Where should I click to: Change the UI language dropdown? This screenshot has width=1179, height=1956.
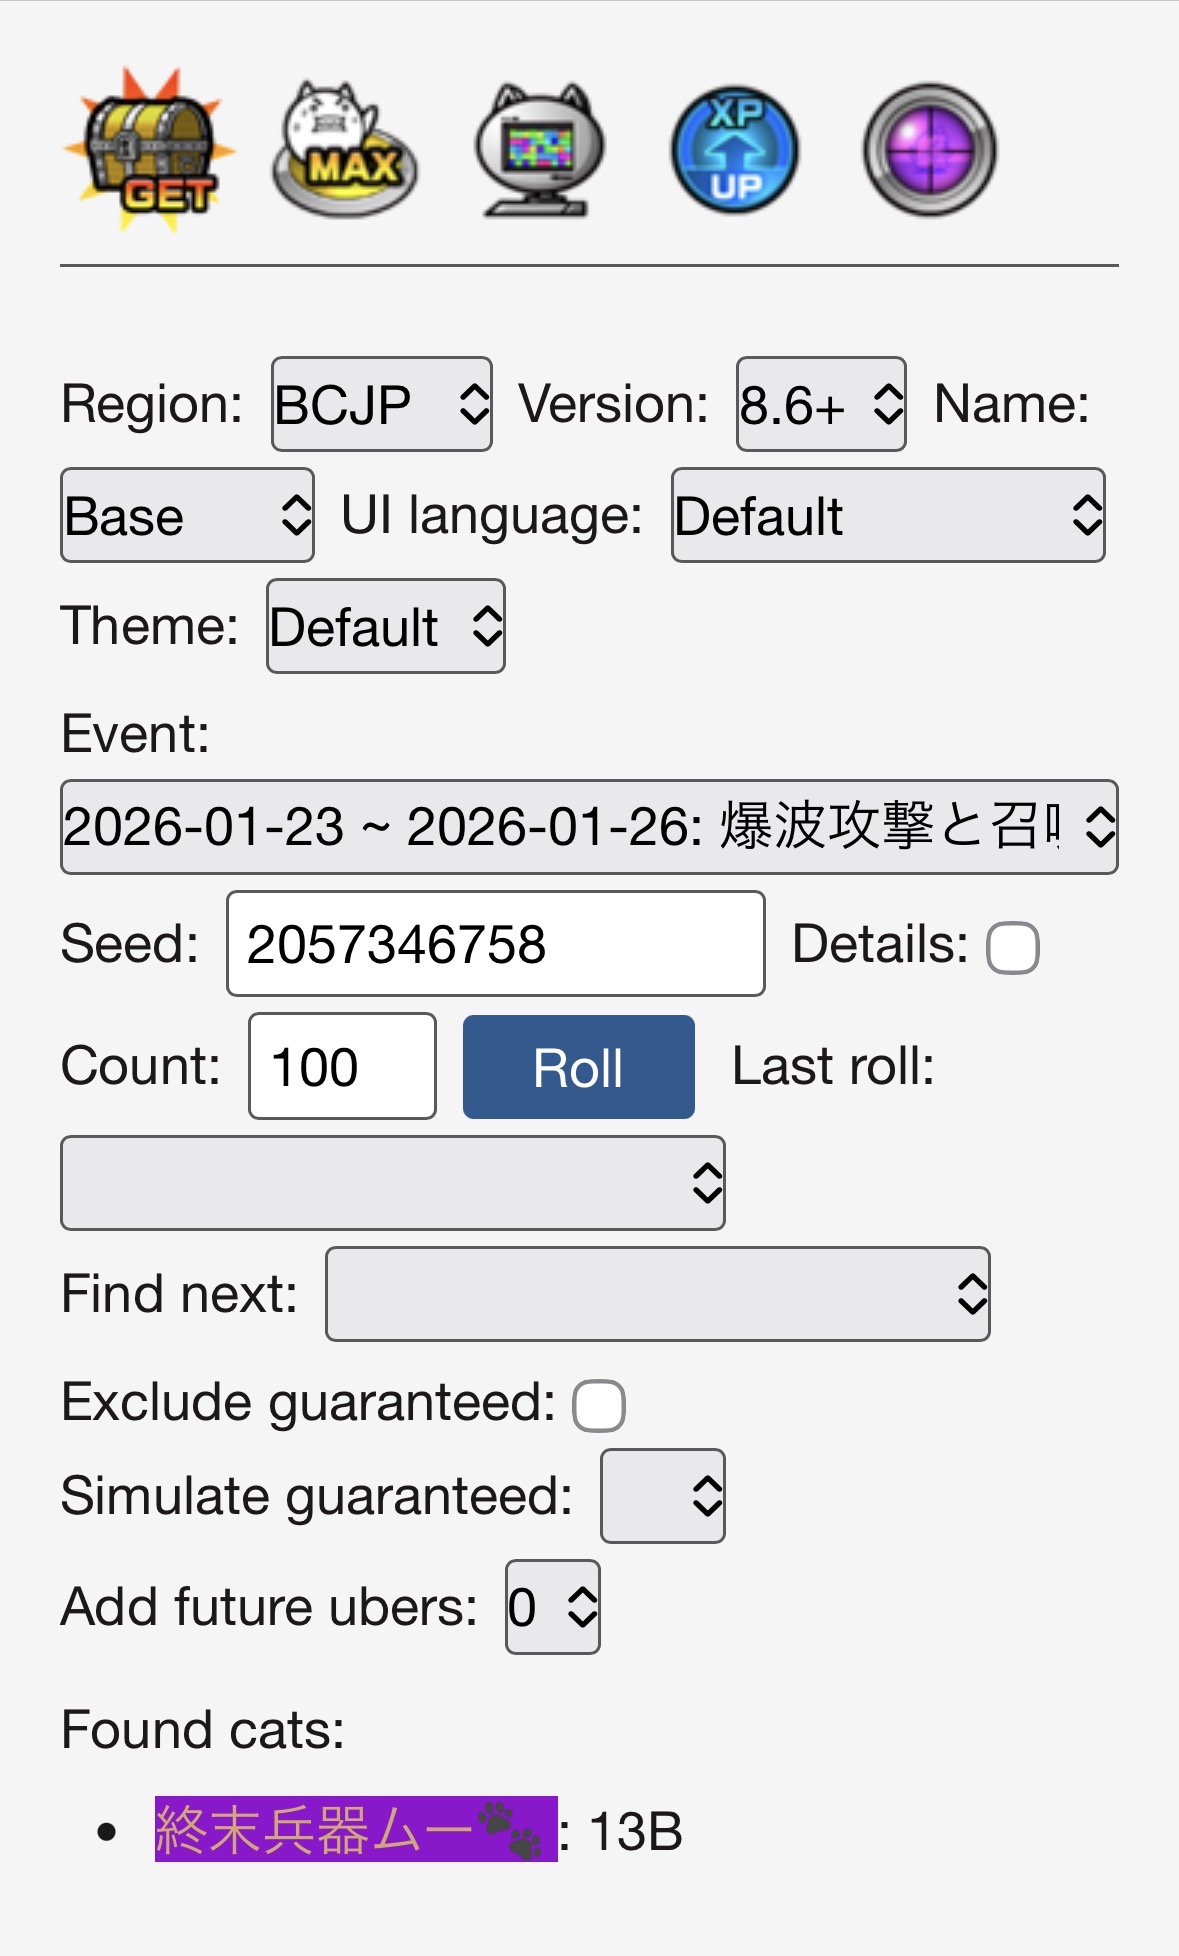(888, 515)
